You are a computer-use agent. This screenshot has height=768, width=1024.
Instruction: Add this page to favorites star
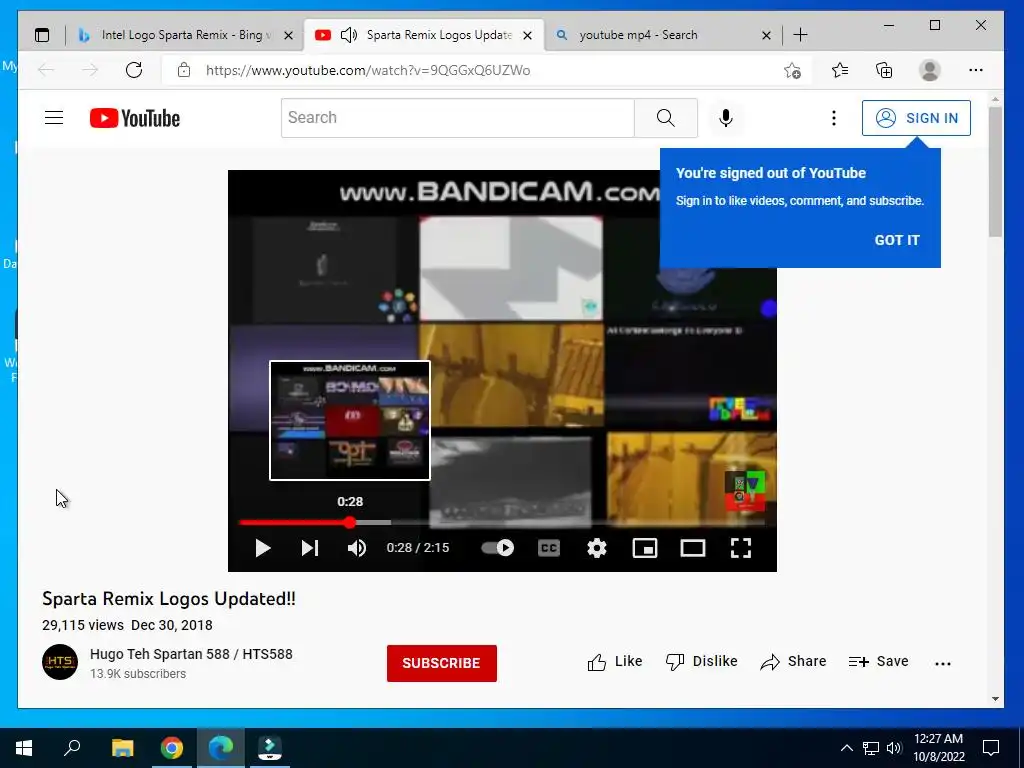tap(792, 70)
